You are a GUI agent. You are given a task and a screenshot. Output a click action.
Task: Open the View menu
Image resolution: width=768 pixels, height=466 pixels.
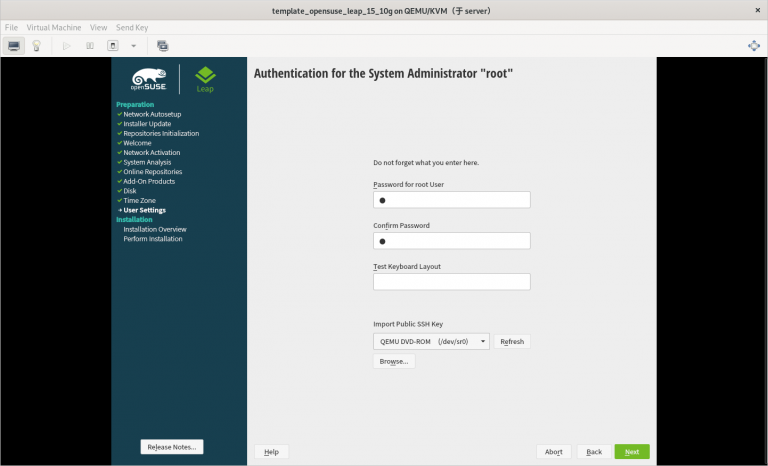(98, 27)
